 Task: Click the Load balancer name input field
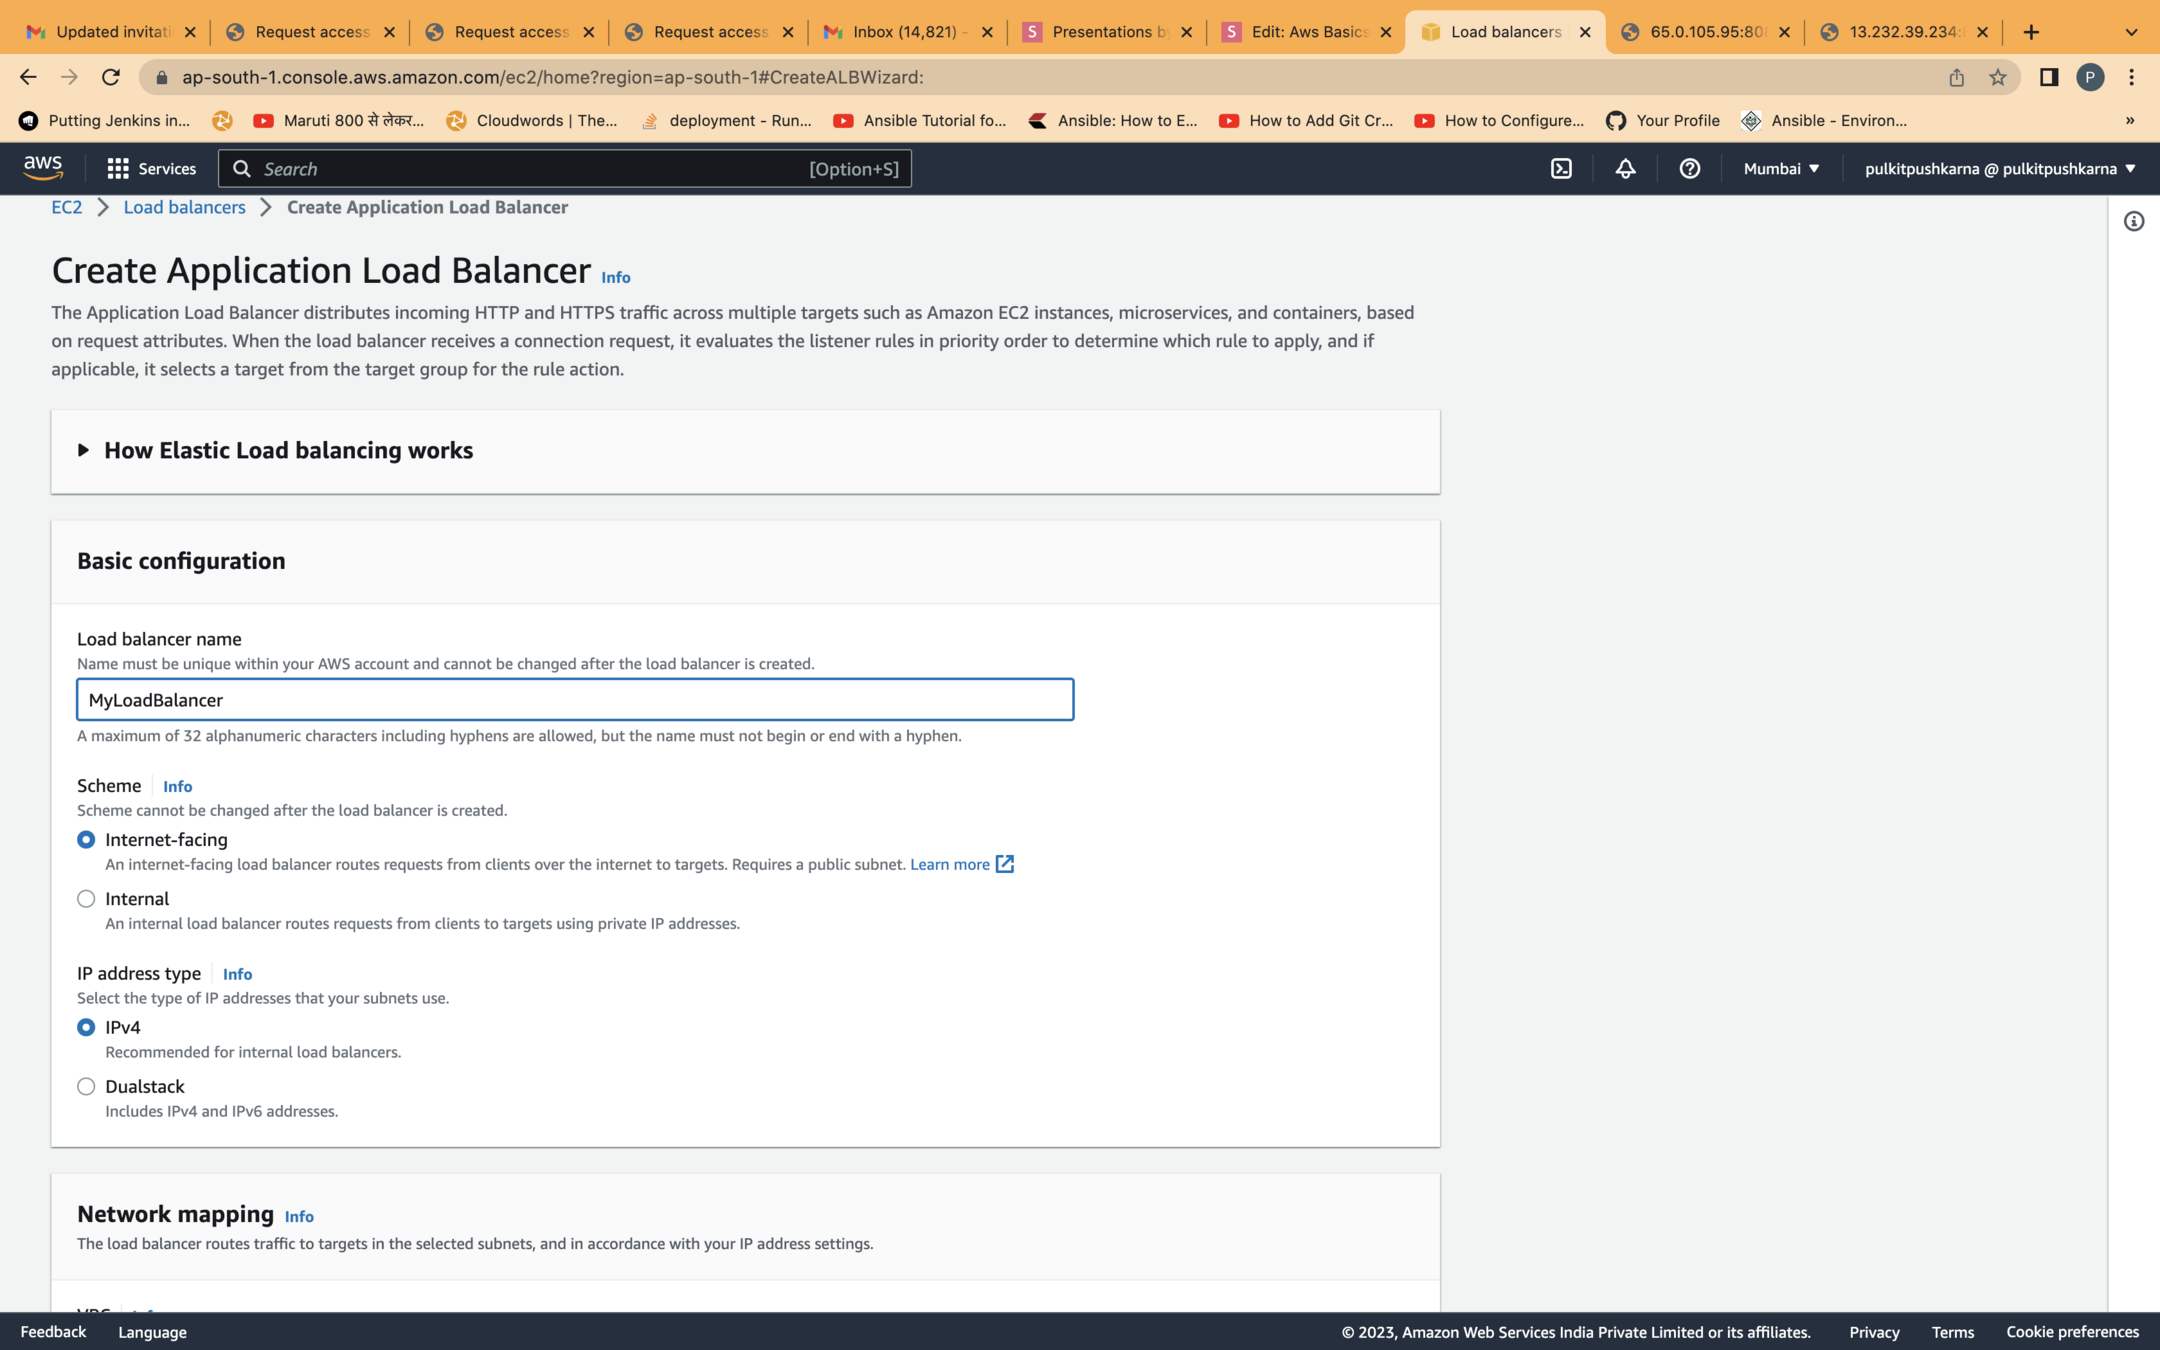pyautogui.click(x=575, y=700)
